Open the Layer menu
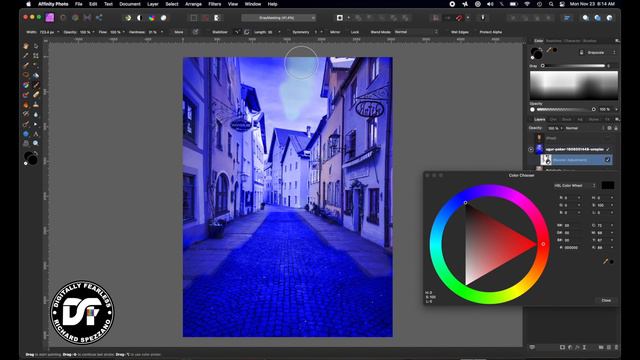 [x=153, y=4]
